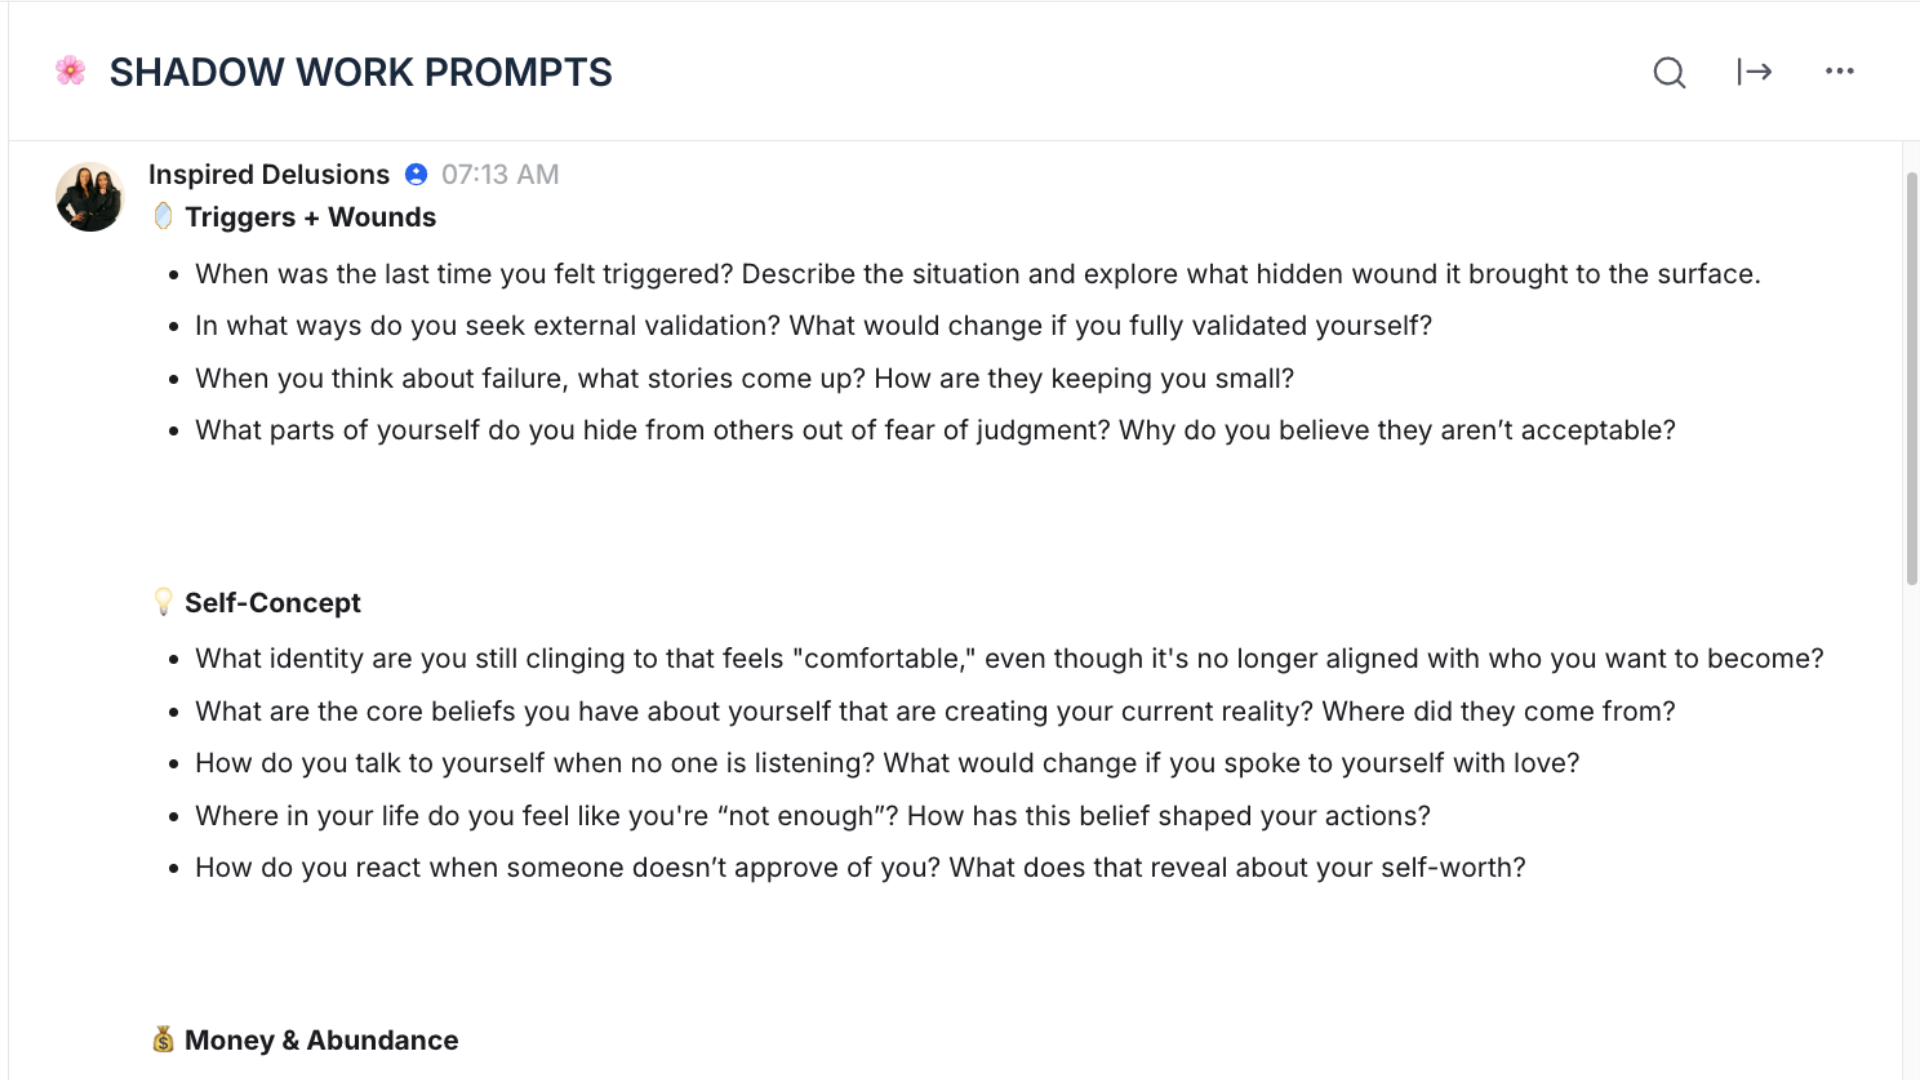Open search with the magnifying glass icon
This screenshot has width=1920, height=1080.
point(1669,72)
